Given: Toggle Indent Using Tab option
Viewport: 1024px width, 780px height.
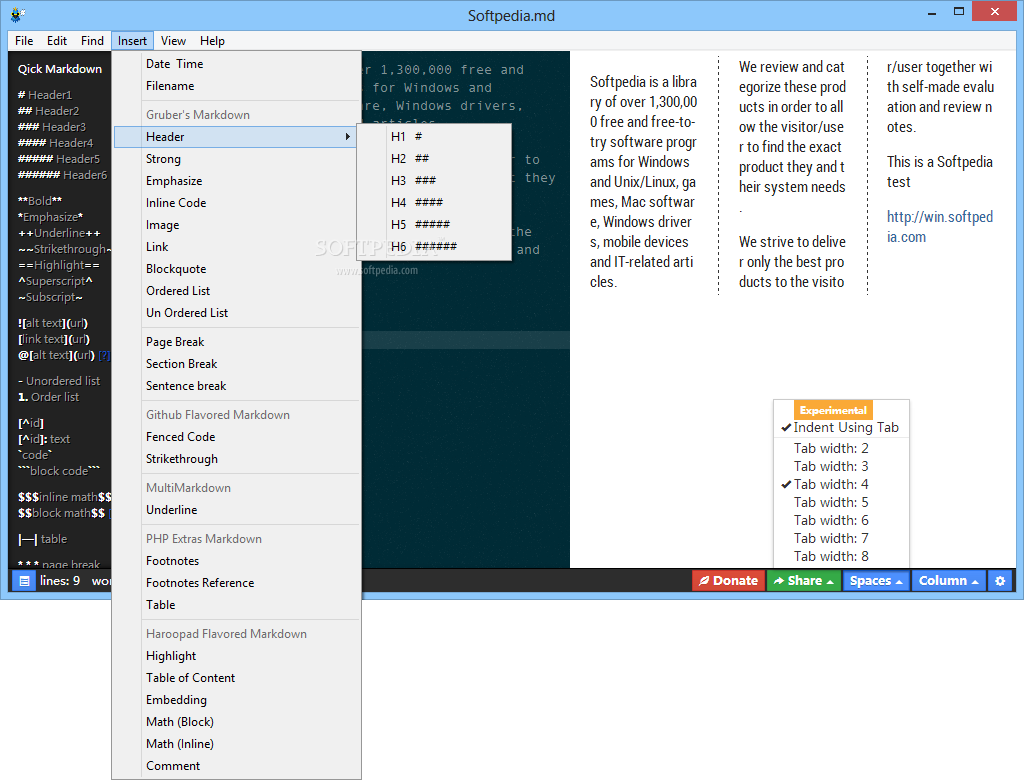Looking at the screenshot, I should pyautogui.click(x=841, y=427).
